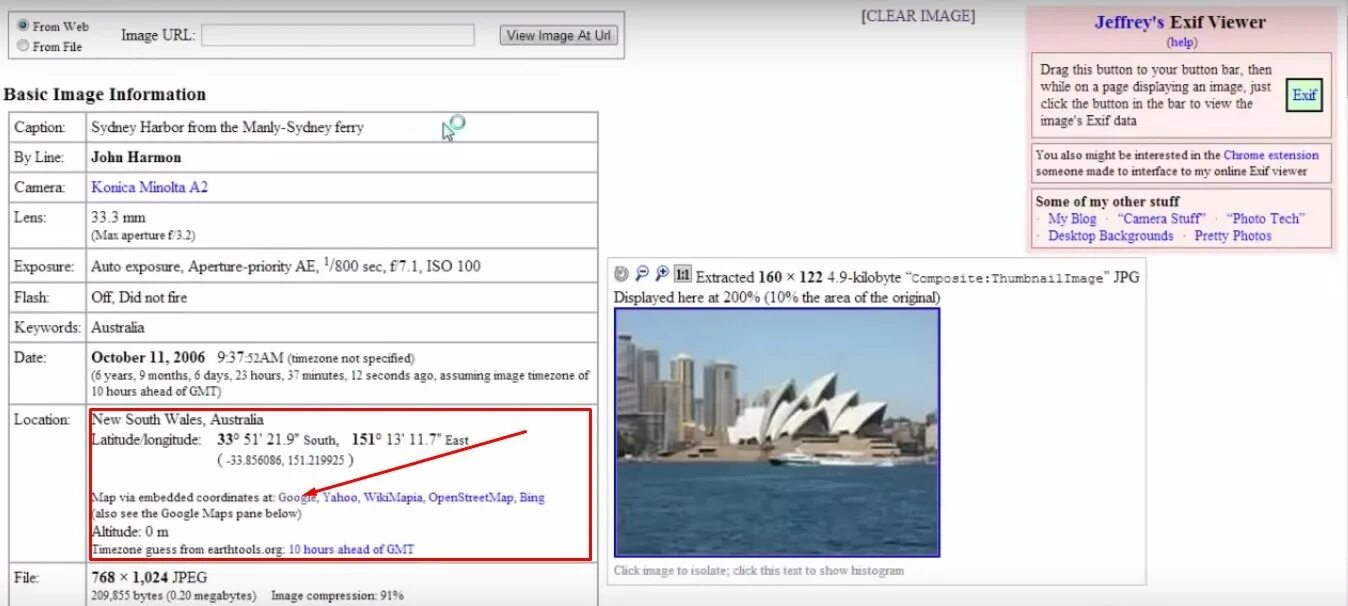Select the From File radio option
This screenshot has width=1348, height=606.
pyautogui.click(x=22, y=45)
